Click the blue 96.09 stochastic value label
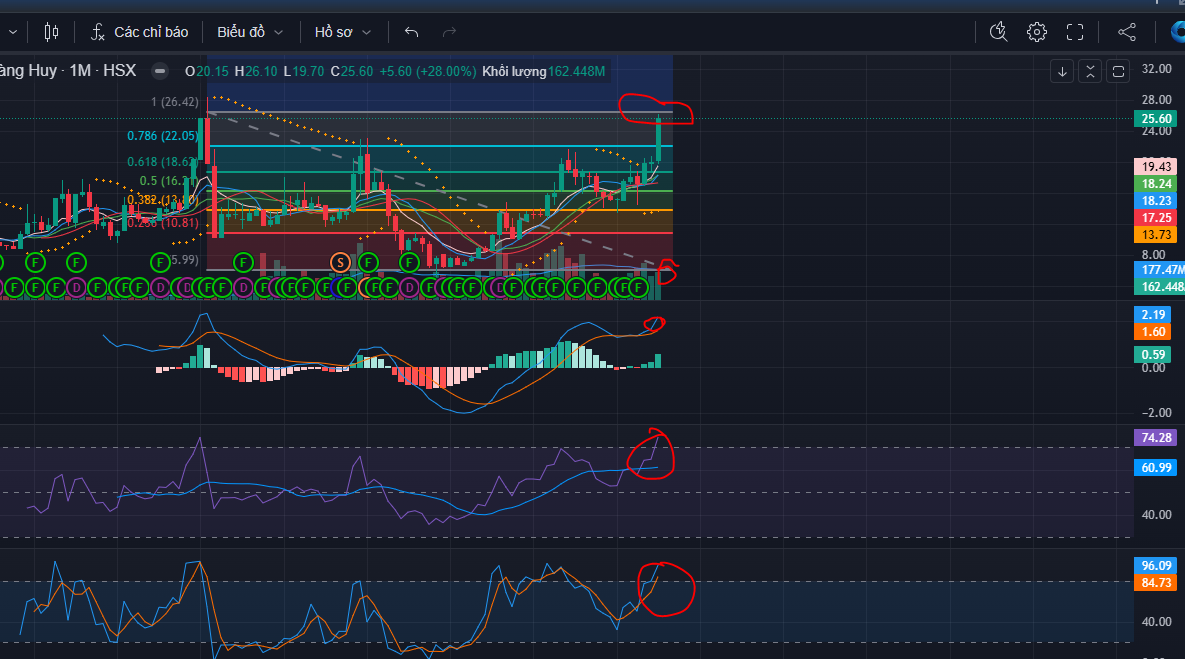 [1156, 565]
